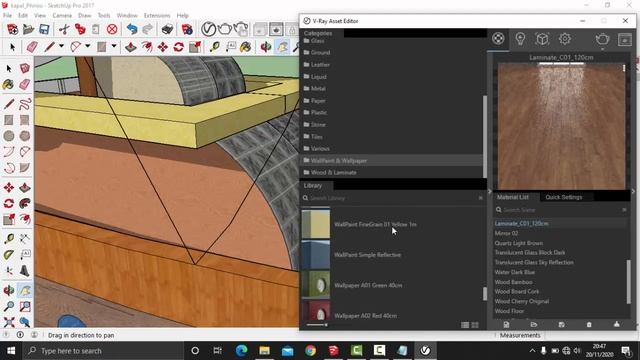Select the Paint Bucket tool in top toolbar
This screenshot has width=640, height=360.
click(245, 47)
